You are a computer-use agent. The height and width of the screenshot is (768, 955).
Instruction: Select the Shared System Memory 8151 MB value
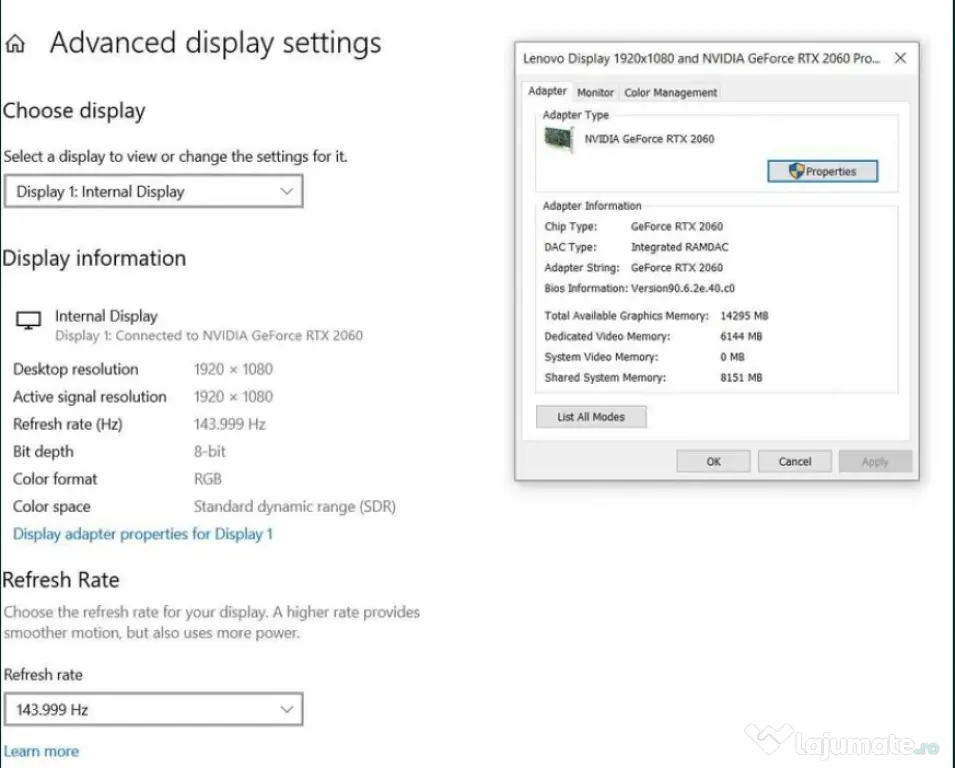click(x=741, y=378)
